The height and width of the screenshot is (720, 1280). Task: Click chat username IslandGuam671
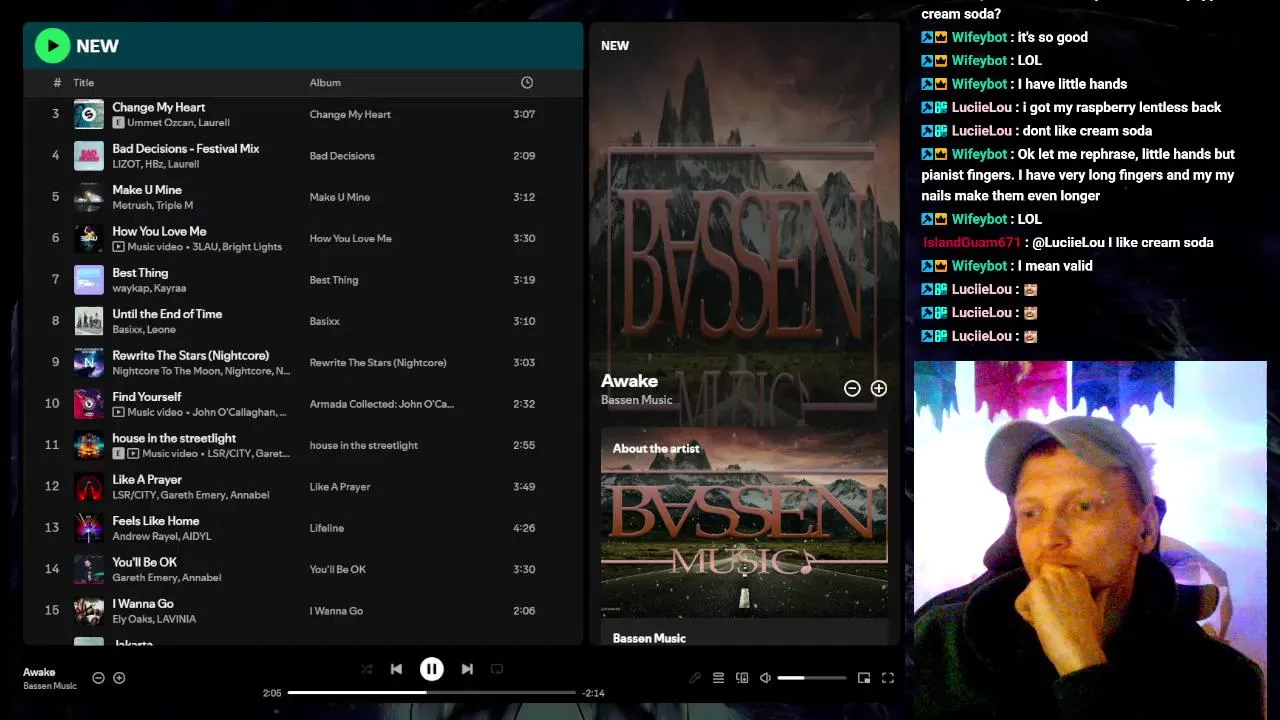point(971,242)
